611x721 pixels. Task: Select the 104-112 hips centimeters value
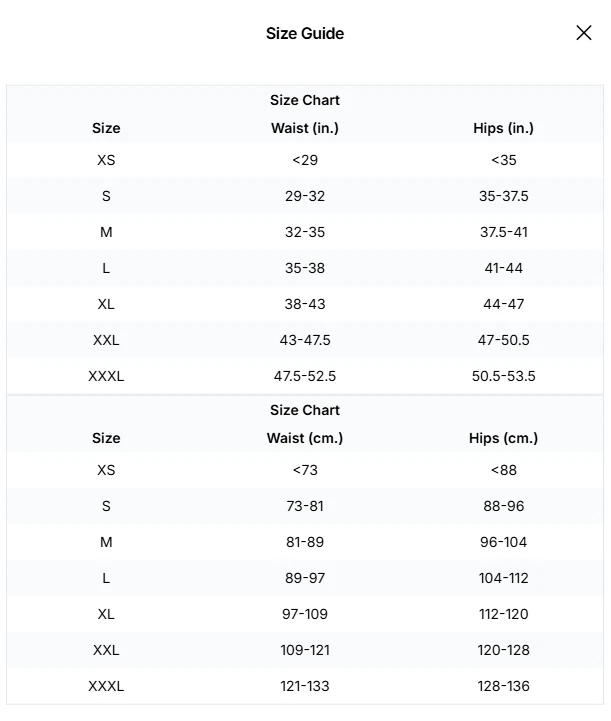pos(503,578)
